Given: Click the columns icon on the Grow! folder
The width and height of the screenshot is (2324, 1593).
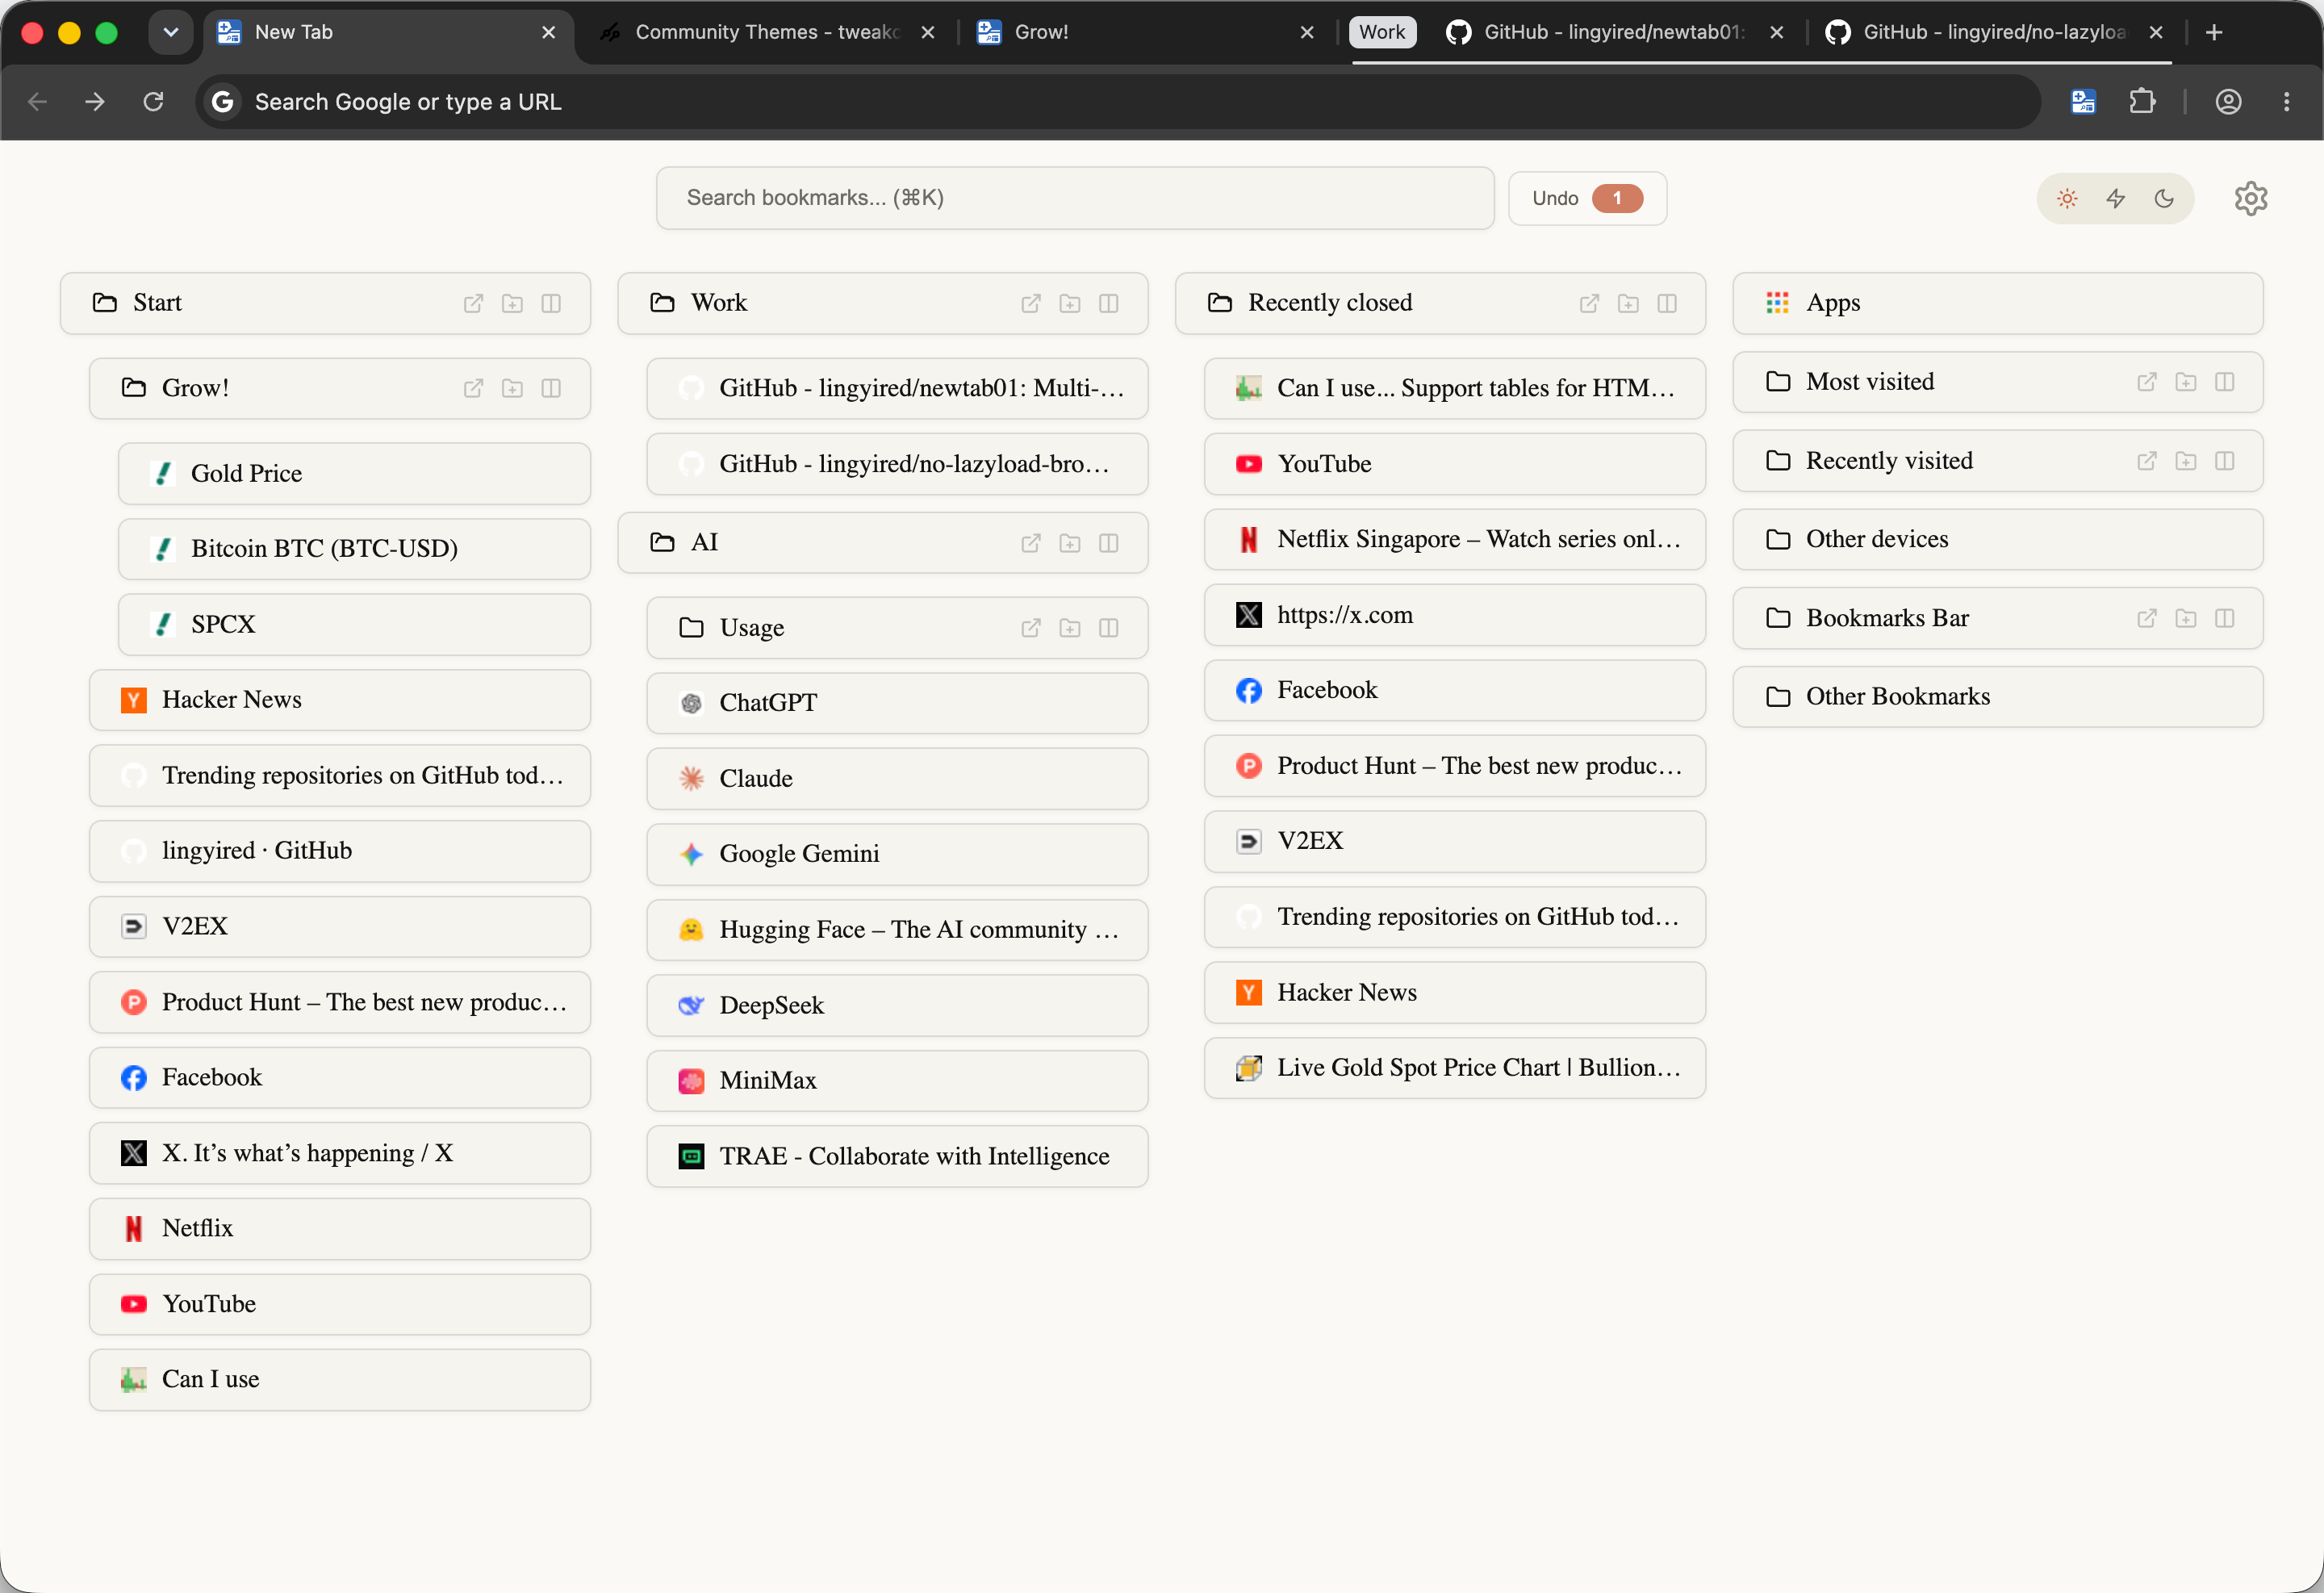Looking at the screenshot, I should 551,388.
